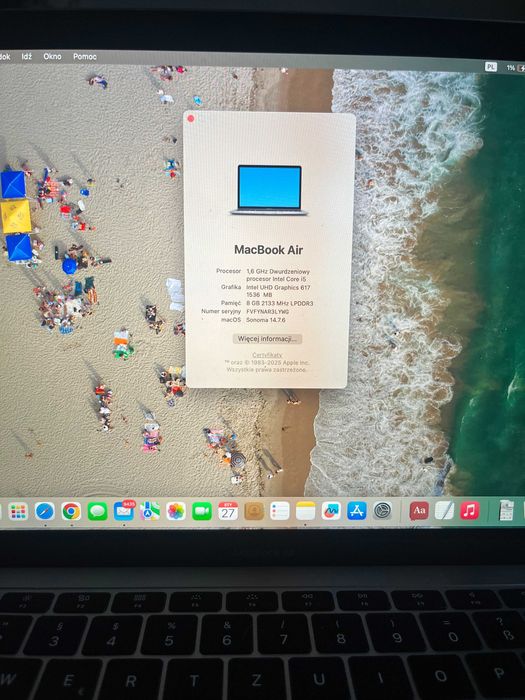This screenshot has height=700, width=525.
Task: Select the MacBook Air title text
Action: (268, 250)
